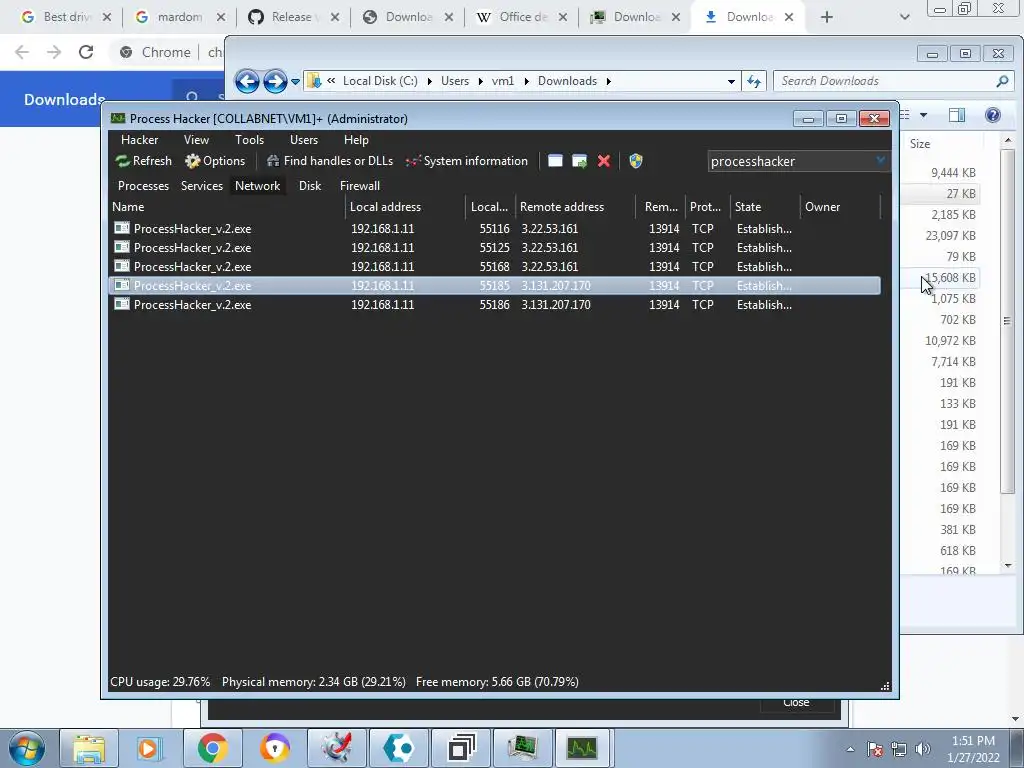Click the Explorer address bar refresh button
The image size is (1024, 768).
coord(754,81)
